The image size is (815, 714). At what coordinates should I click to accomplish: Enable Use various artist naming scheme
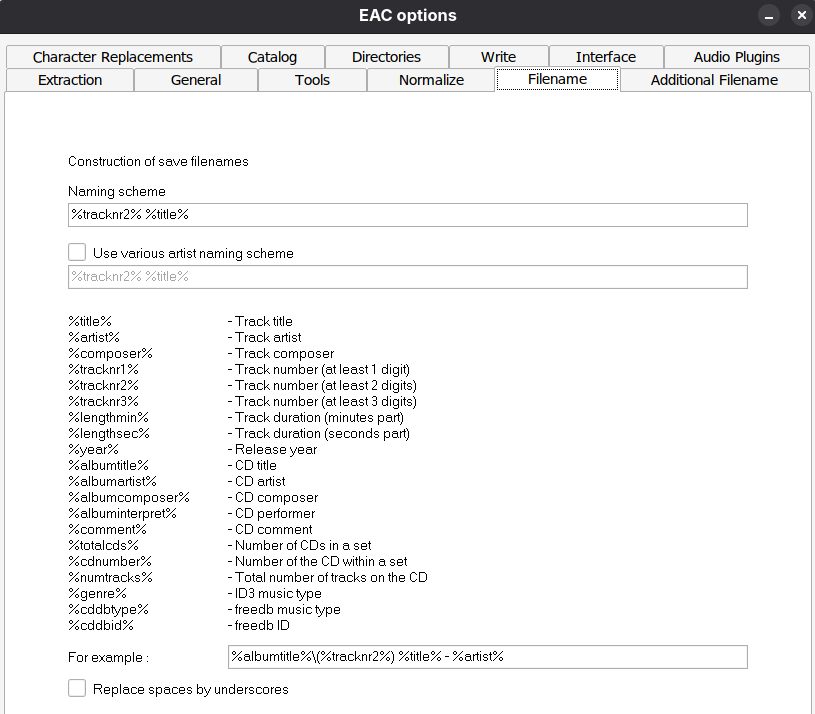coord(77,253)
